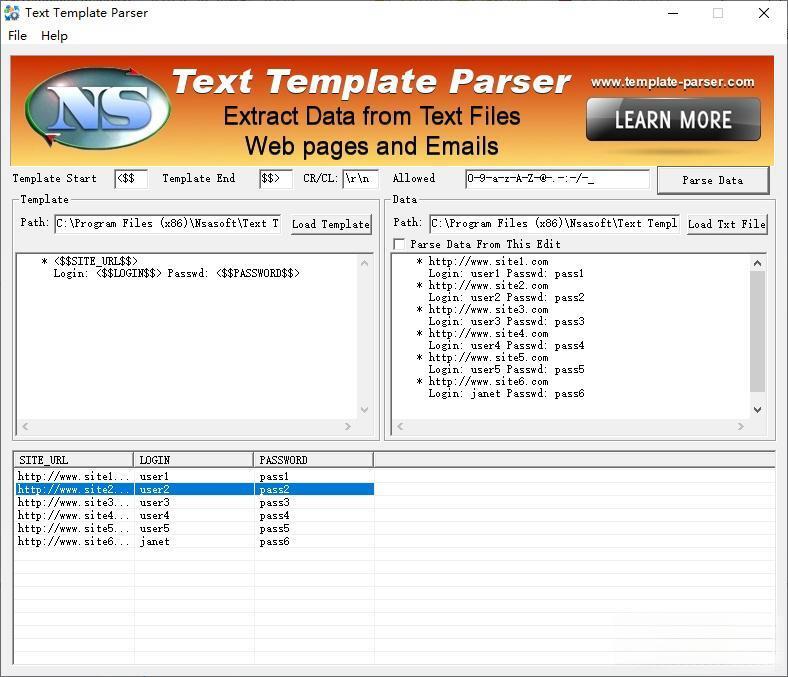This screenshot has height=677, width=788.
Task: Close the Text Template Parser window
Action: (x=764, y=13)
